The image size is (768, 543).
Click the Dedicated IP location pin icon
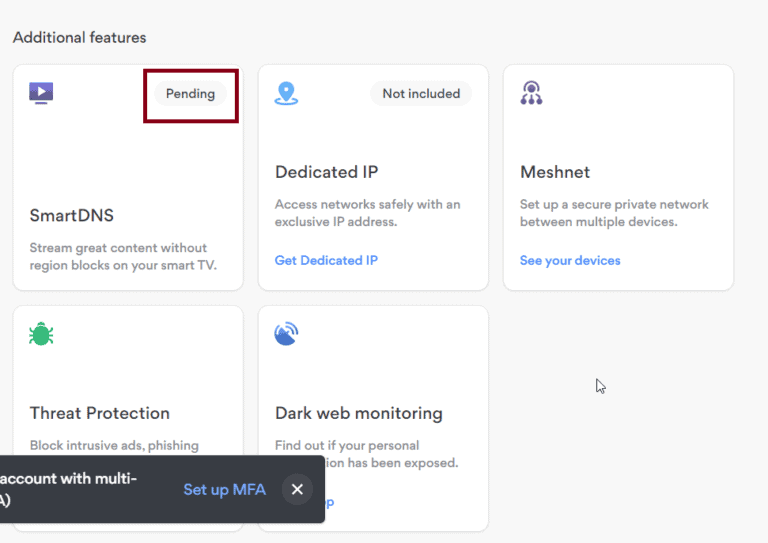pyautogui.click(x=287, y=94)
